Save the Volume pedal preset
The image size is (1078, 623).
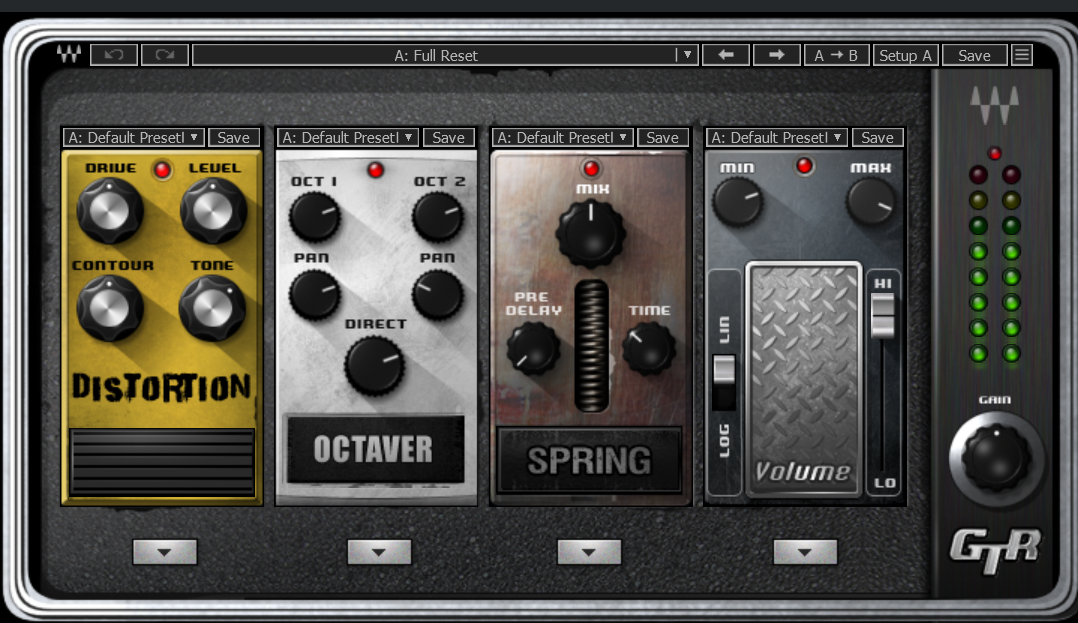point(877,138)
